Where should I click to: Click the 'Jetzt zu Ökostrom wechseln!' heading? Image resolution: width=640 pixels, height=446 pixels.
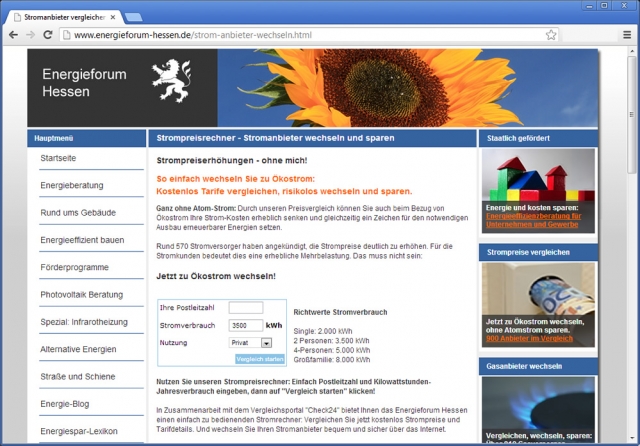[216, 276]
